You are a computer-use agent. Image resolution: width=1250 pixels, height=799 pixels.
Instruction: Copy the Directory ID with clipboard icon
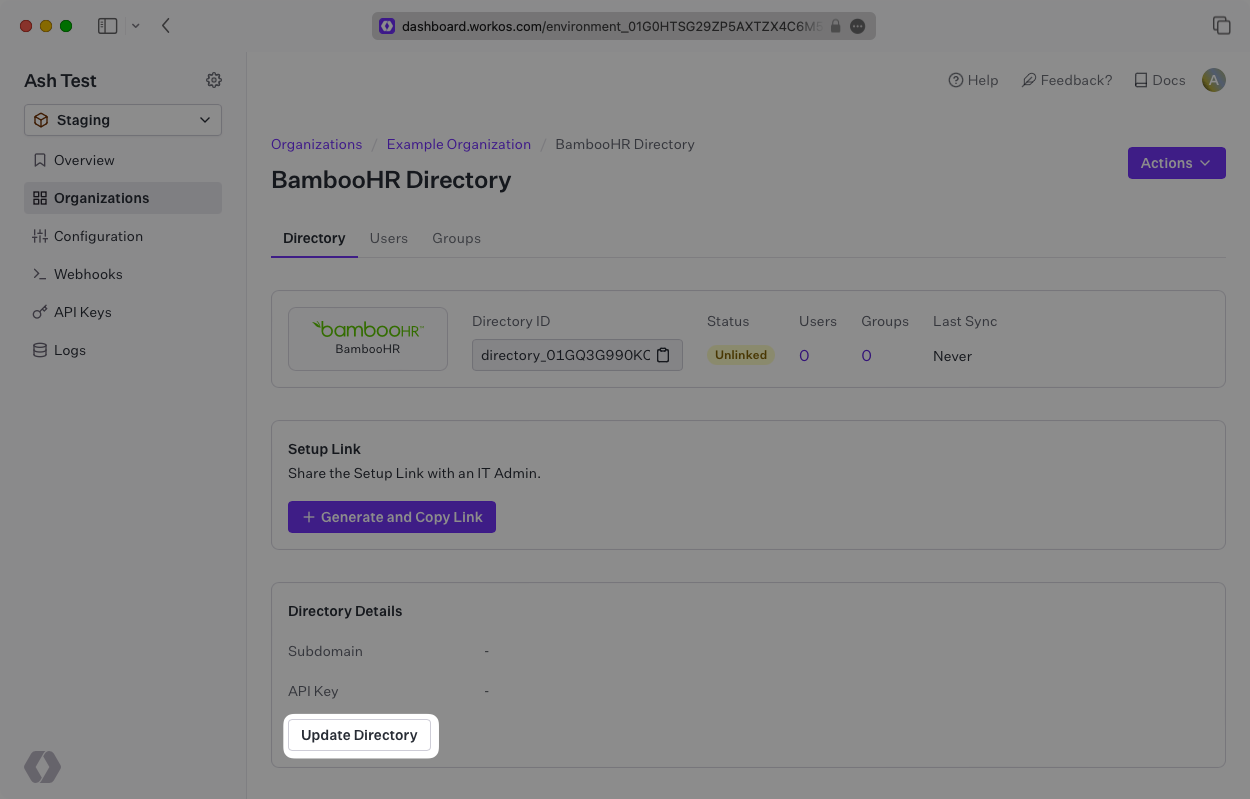coord(663,355)
